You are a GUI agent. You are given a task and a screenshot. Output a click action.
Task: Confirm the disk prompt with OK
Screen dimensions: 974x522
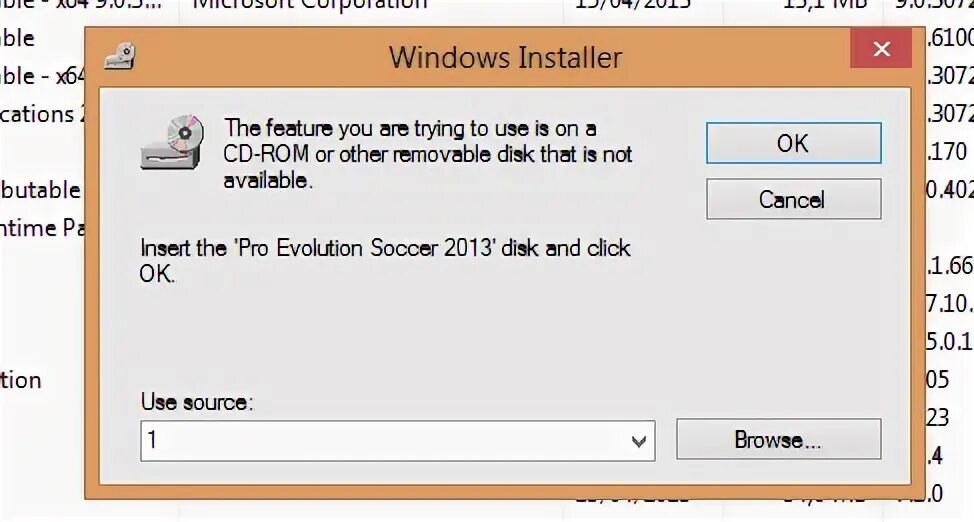[793, 144]
